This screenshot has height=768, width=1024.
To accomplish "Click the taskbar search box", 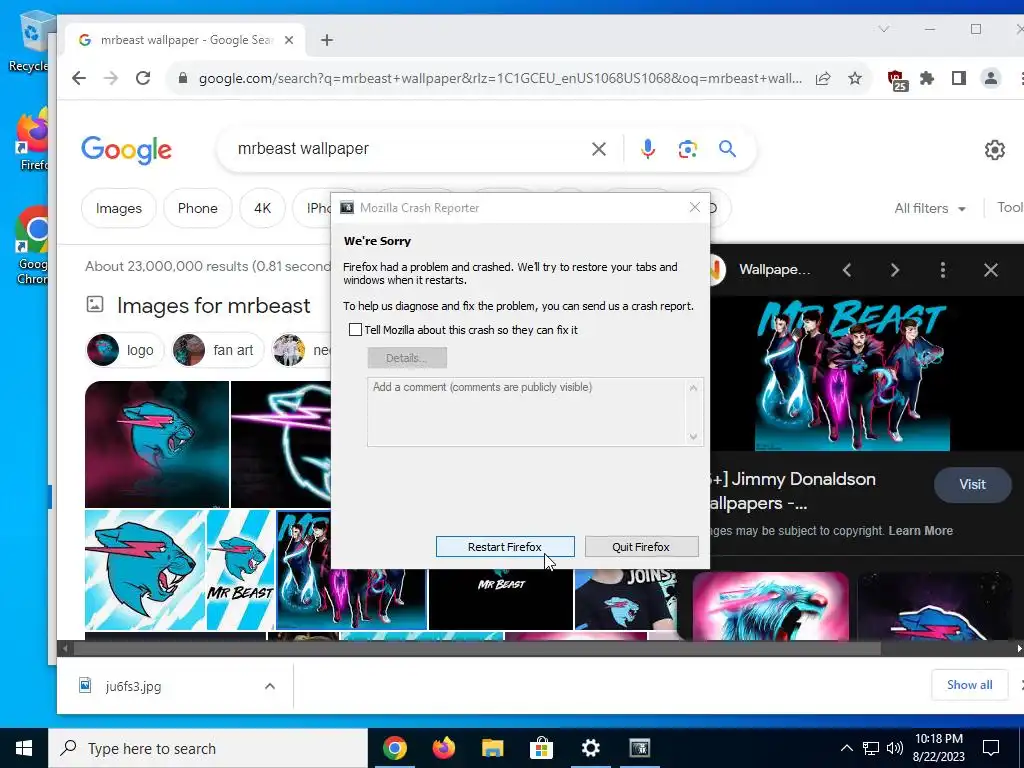I will tap(208, 748).
